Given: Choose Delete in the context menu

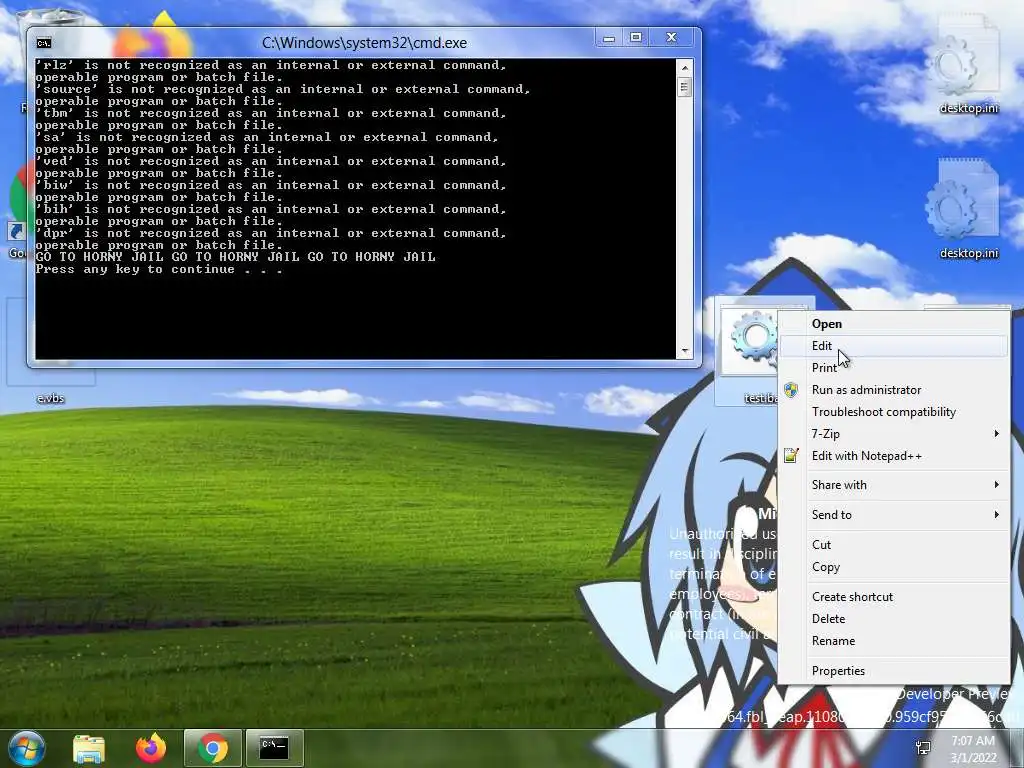Looking at the screenshot, I should pyautogui.click(x=893, y=619).
